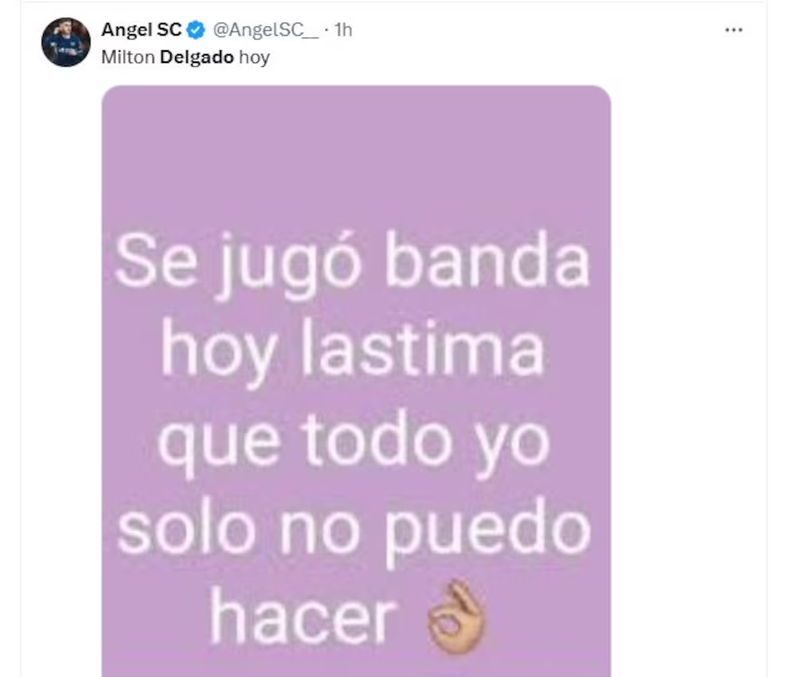The image size is (790, 677).
Task: Click the 'que todo yo' line in image
Action: tap(354, 442)
